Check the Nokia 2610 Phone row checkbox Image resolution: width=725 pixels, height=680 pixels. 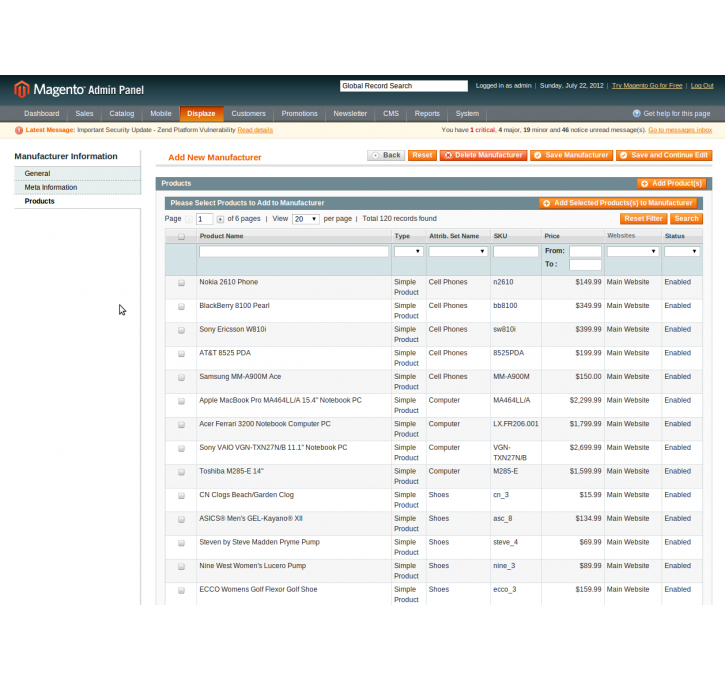(x=181, y=283)
